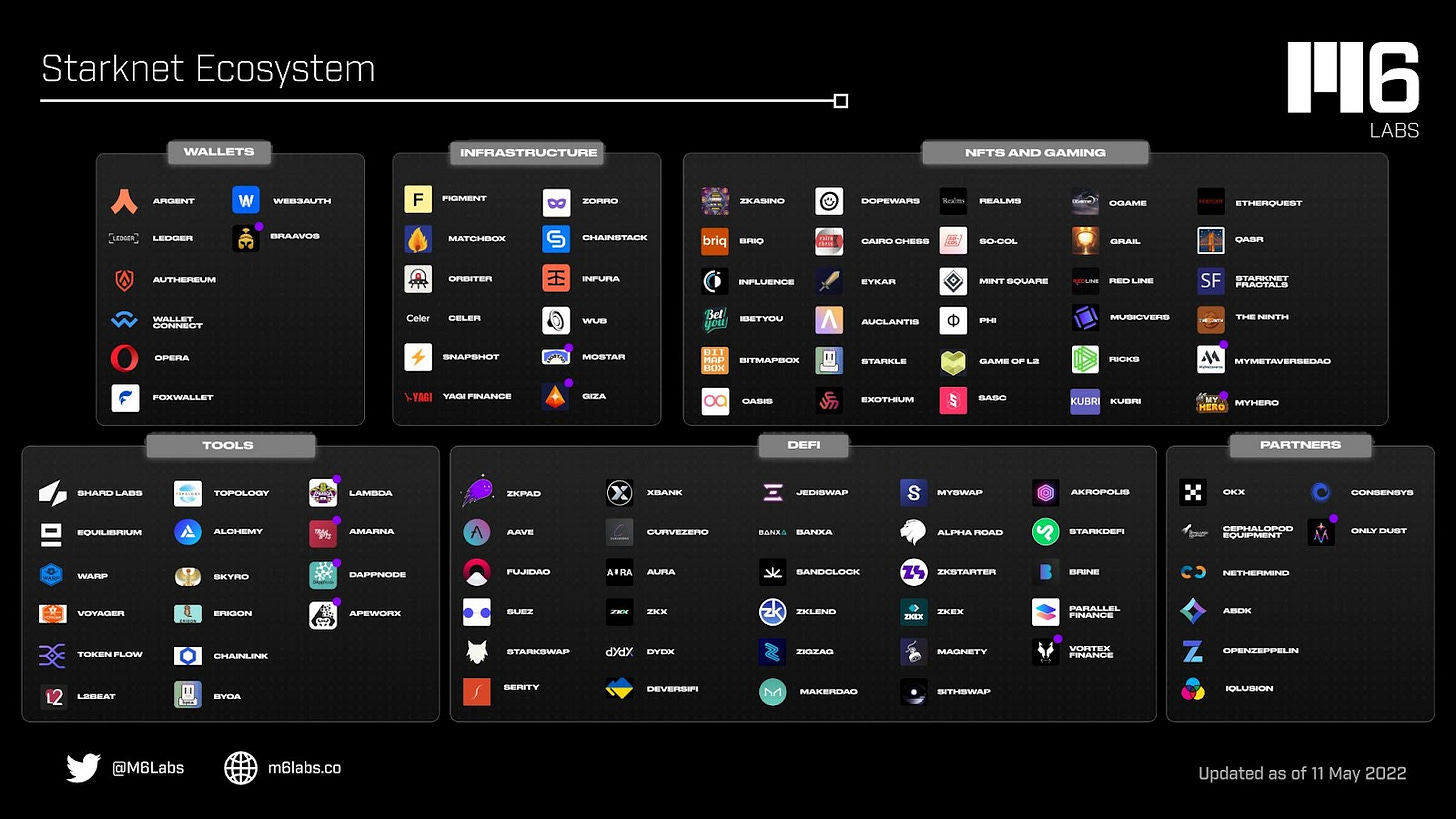Click the Cephalopod Equipment label
The height and width of the screenshot is (819, 1456).
1258,531
